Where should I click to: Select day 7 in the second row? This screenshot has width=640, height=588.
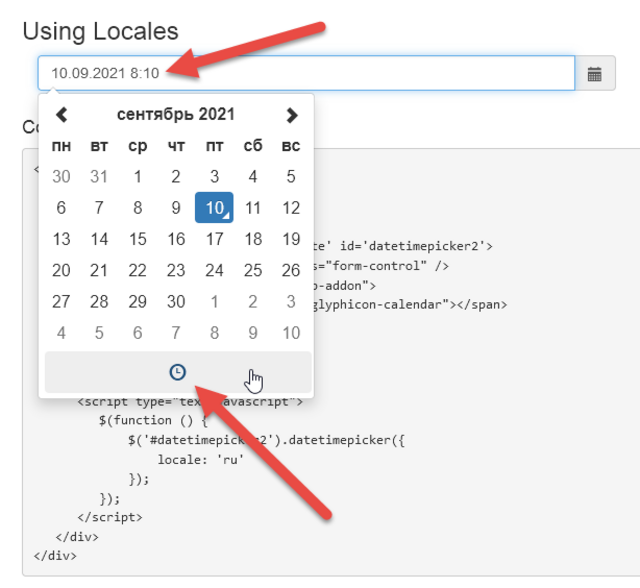pyautogui.click(x=99, y=208)
